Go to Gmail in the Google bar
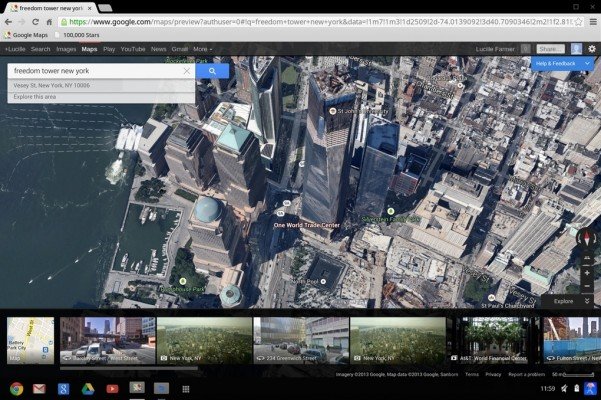601x400 pixels. 180,49
